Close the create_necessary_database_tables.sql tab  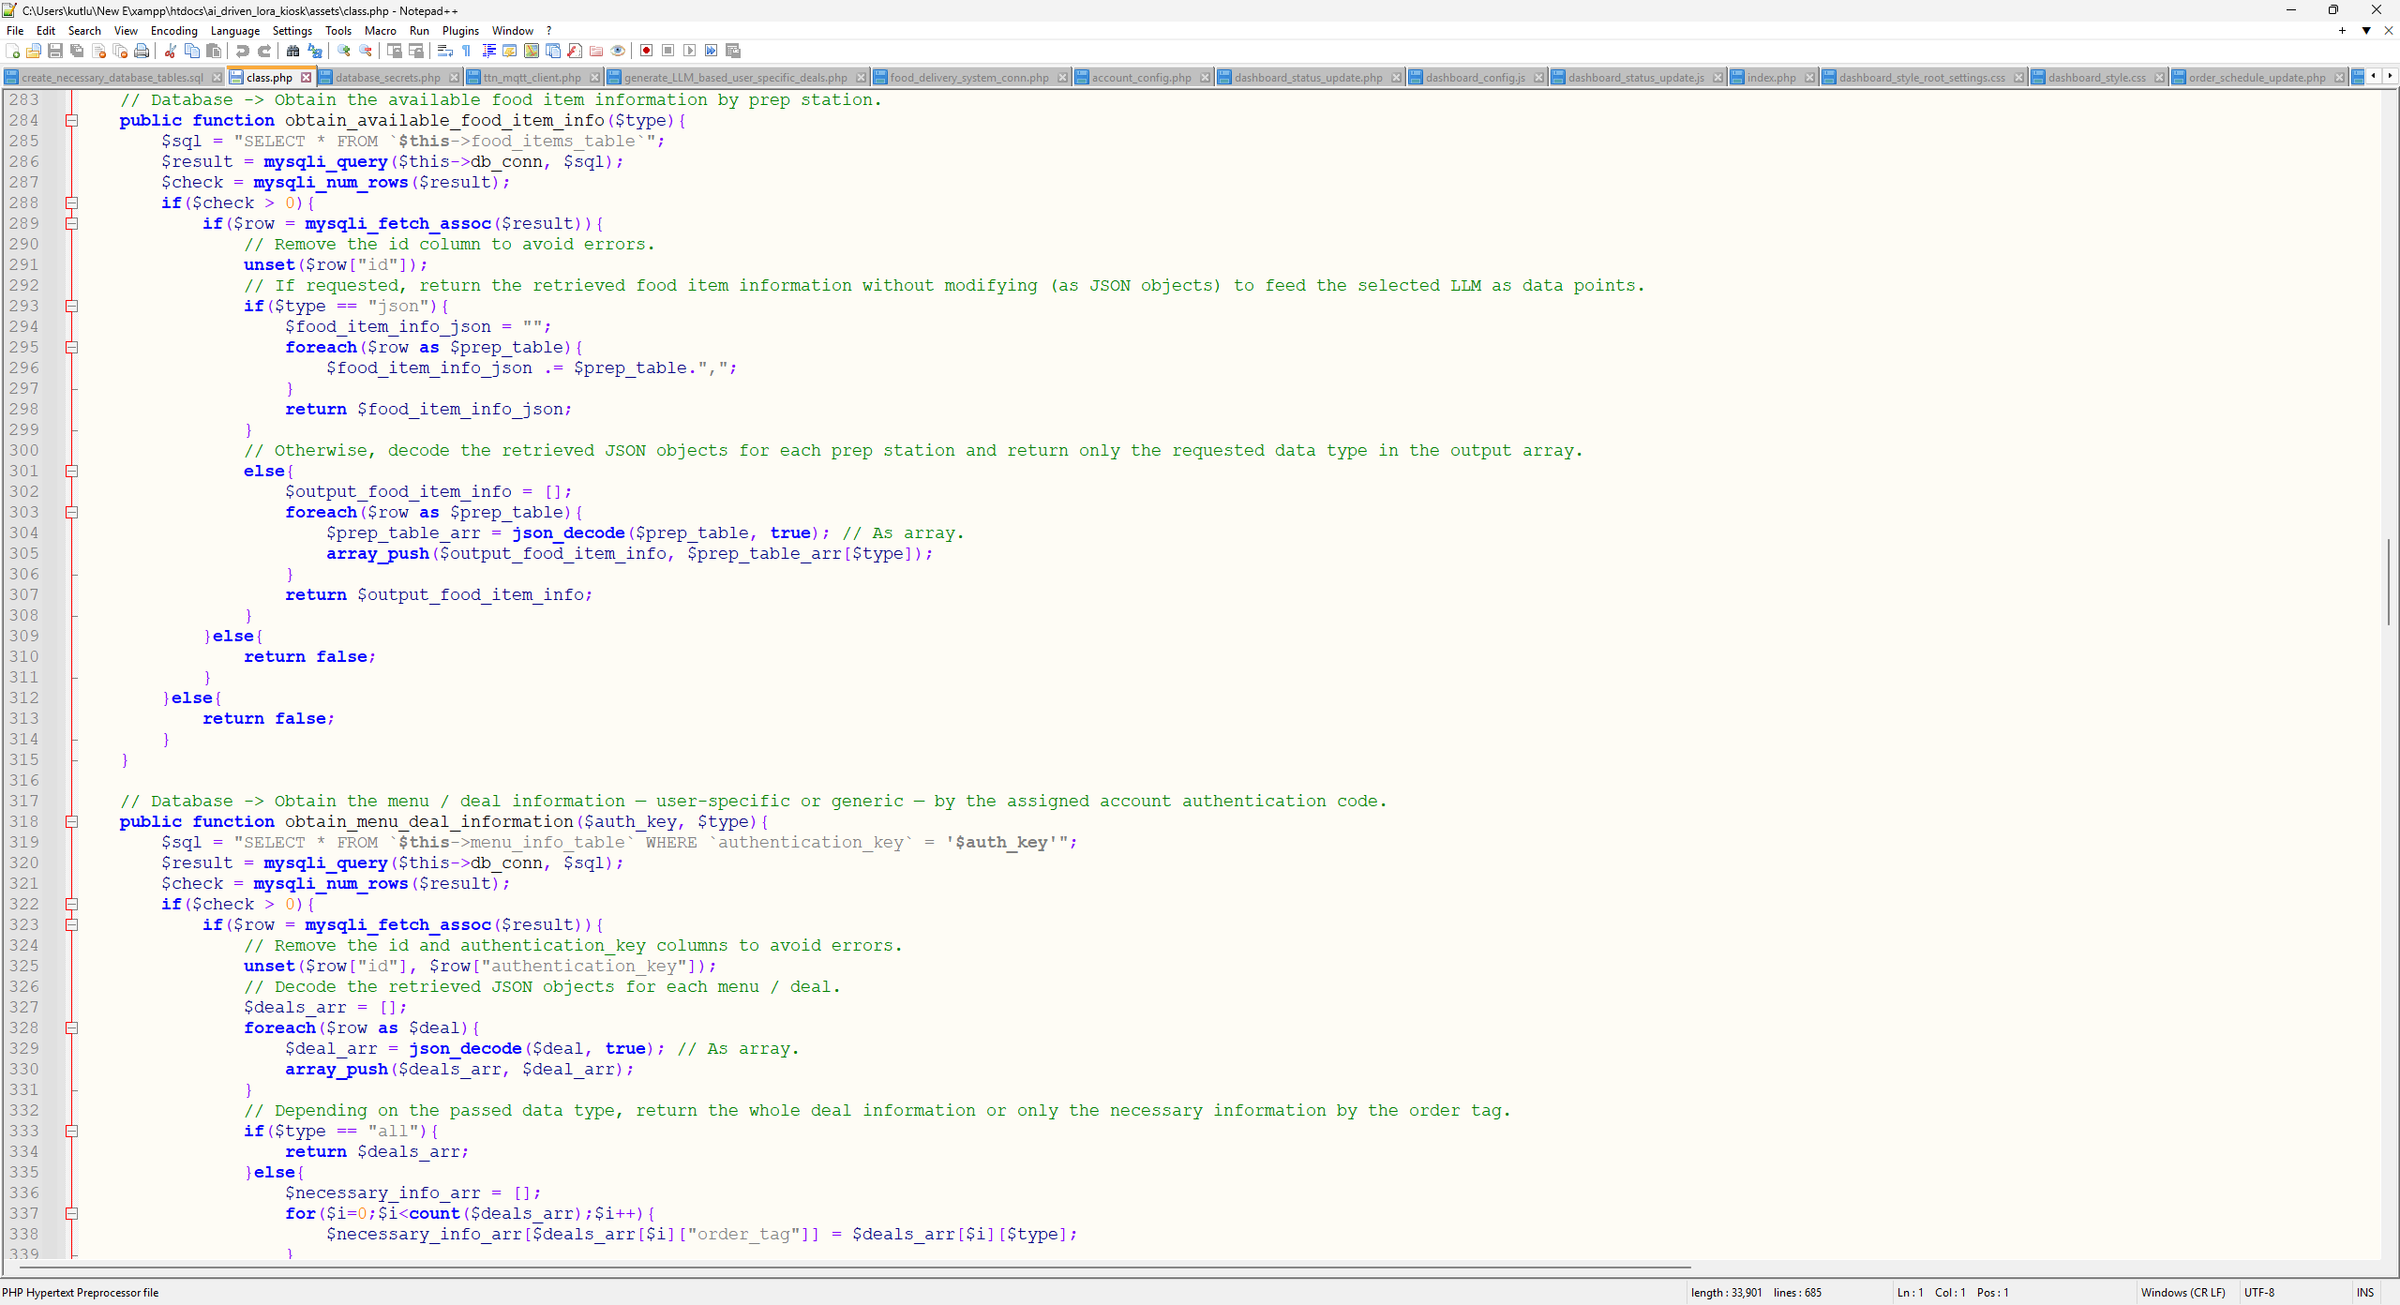point(217,77)
